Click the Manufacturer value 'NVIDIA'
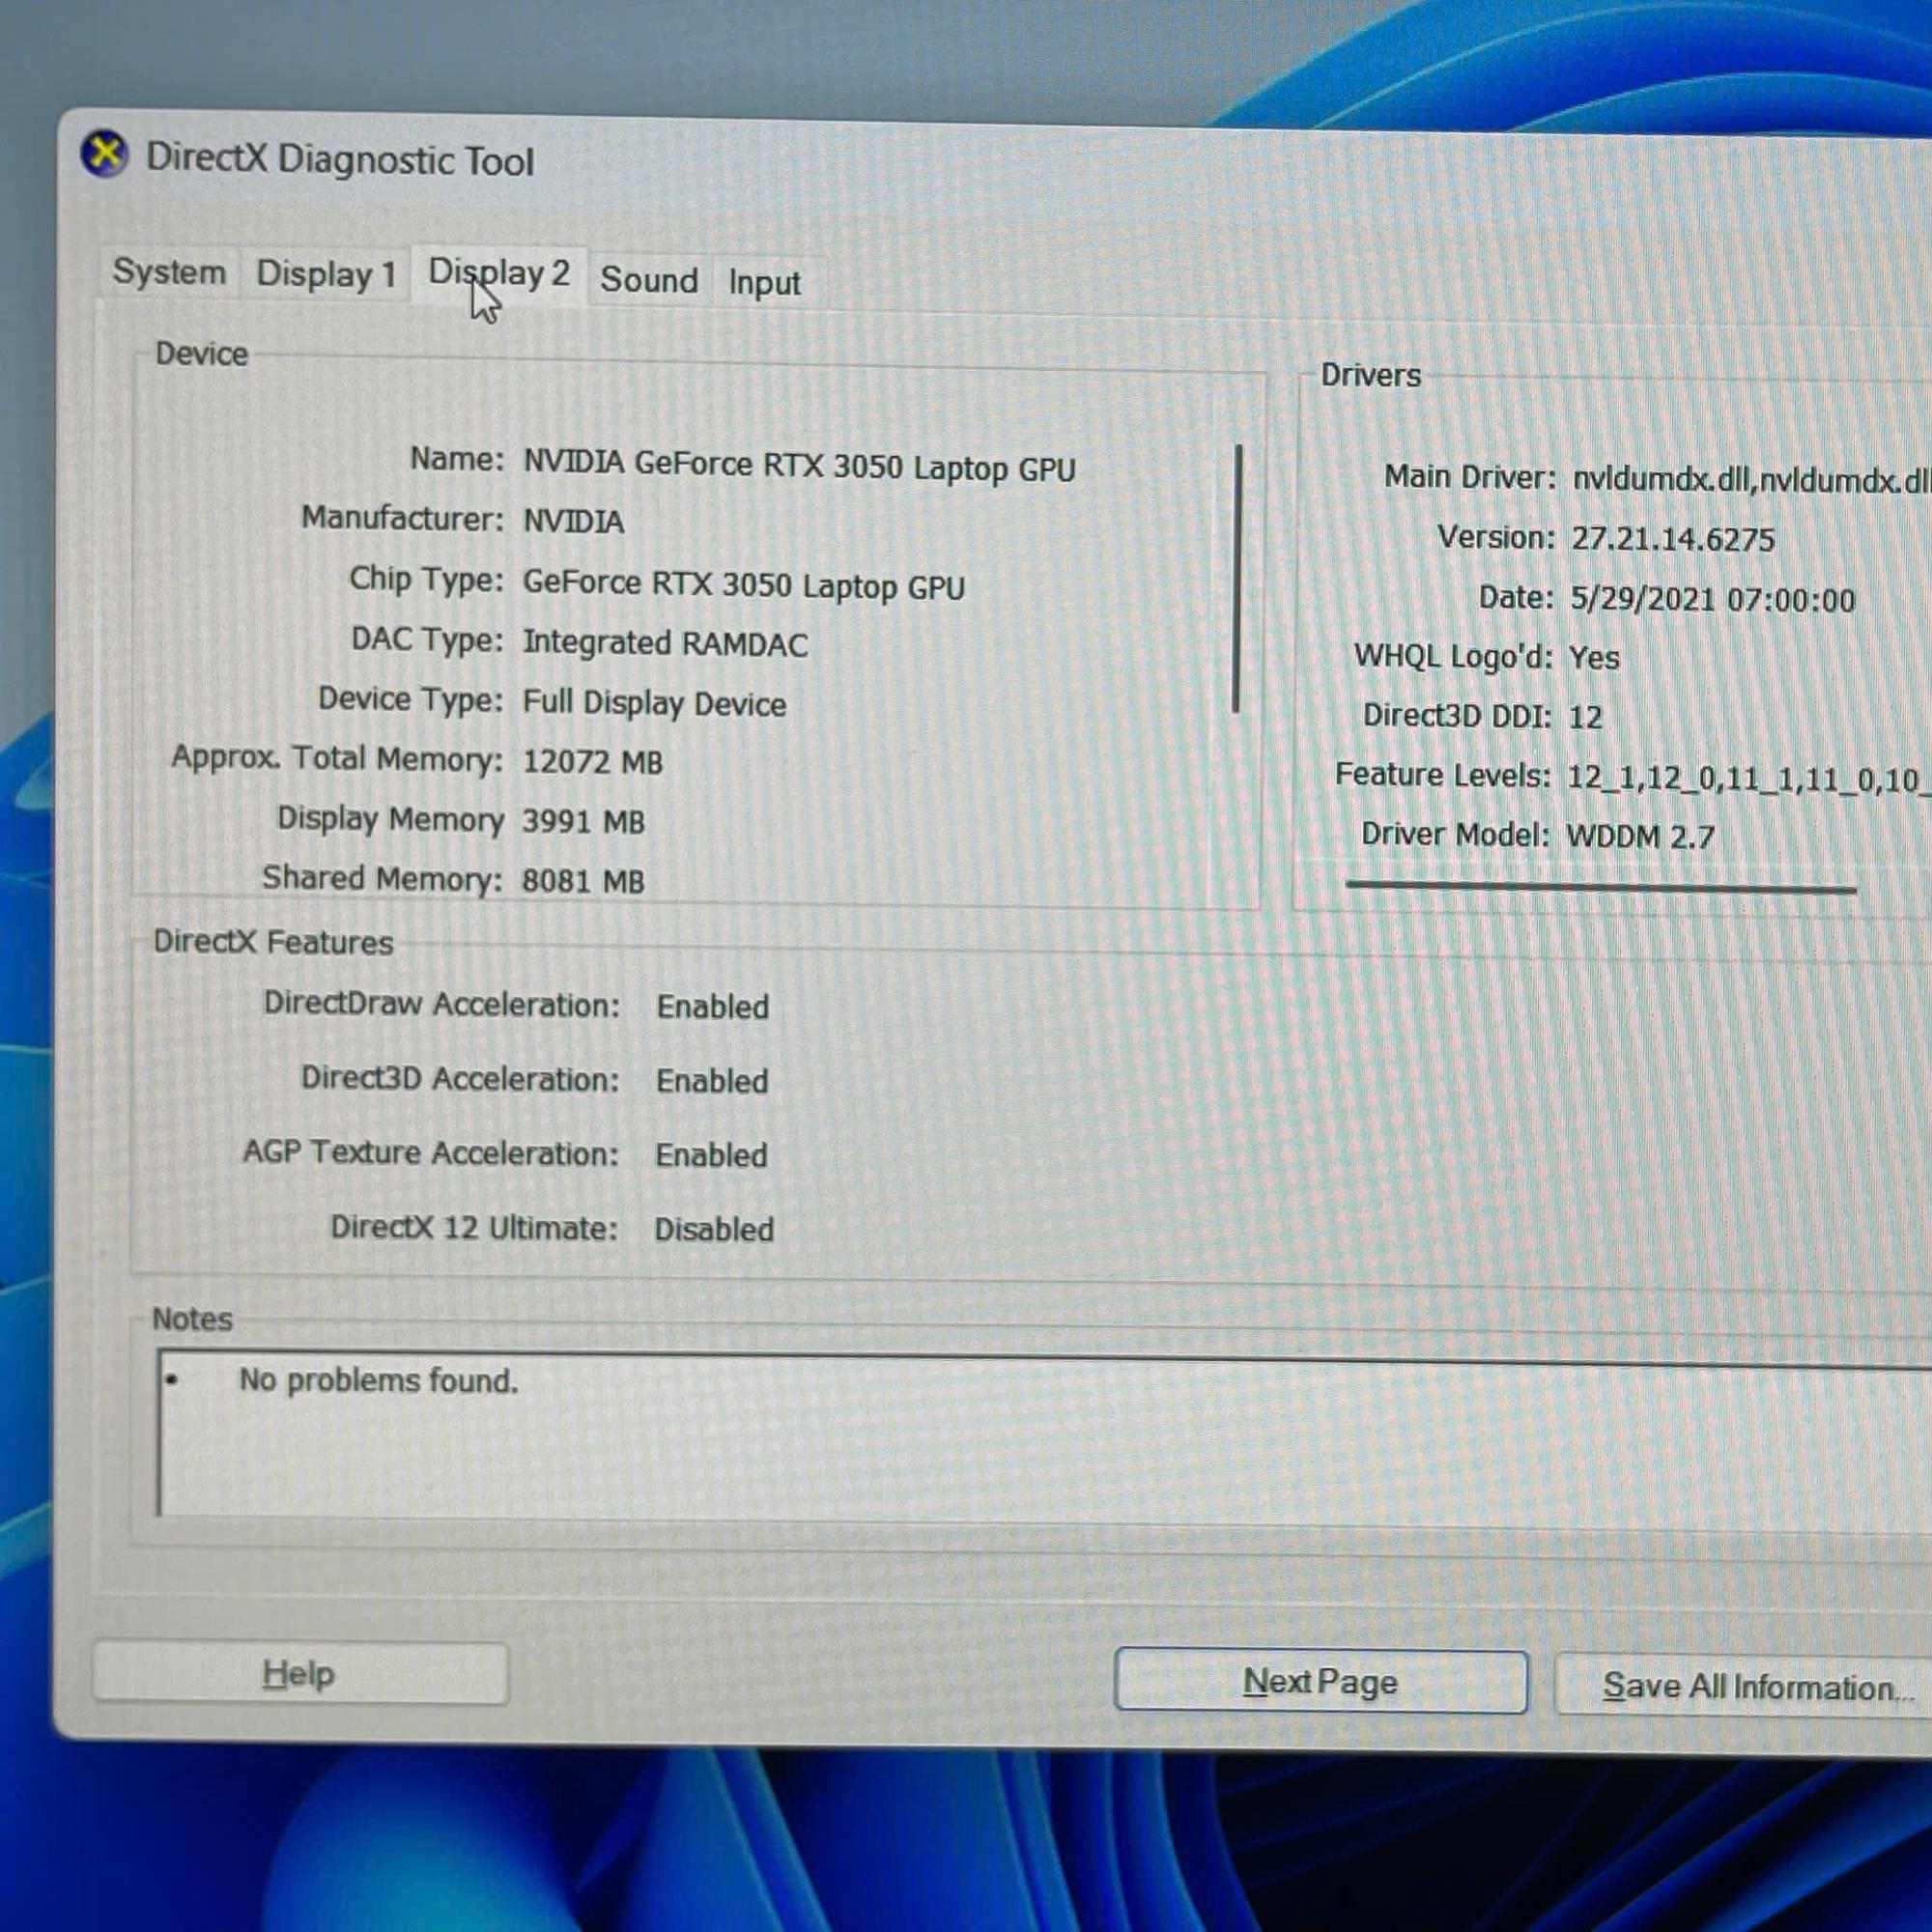Screen dimensions: 1932x1932 point(574,521)
